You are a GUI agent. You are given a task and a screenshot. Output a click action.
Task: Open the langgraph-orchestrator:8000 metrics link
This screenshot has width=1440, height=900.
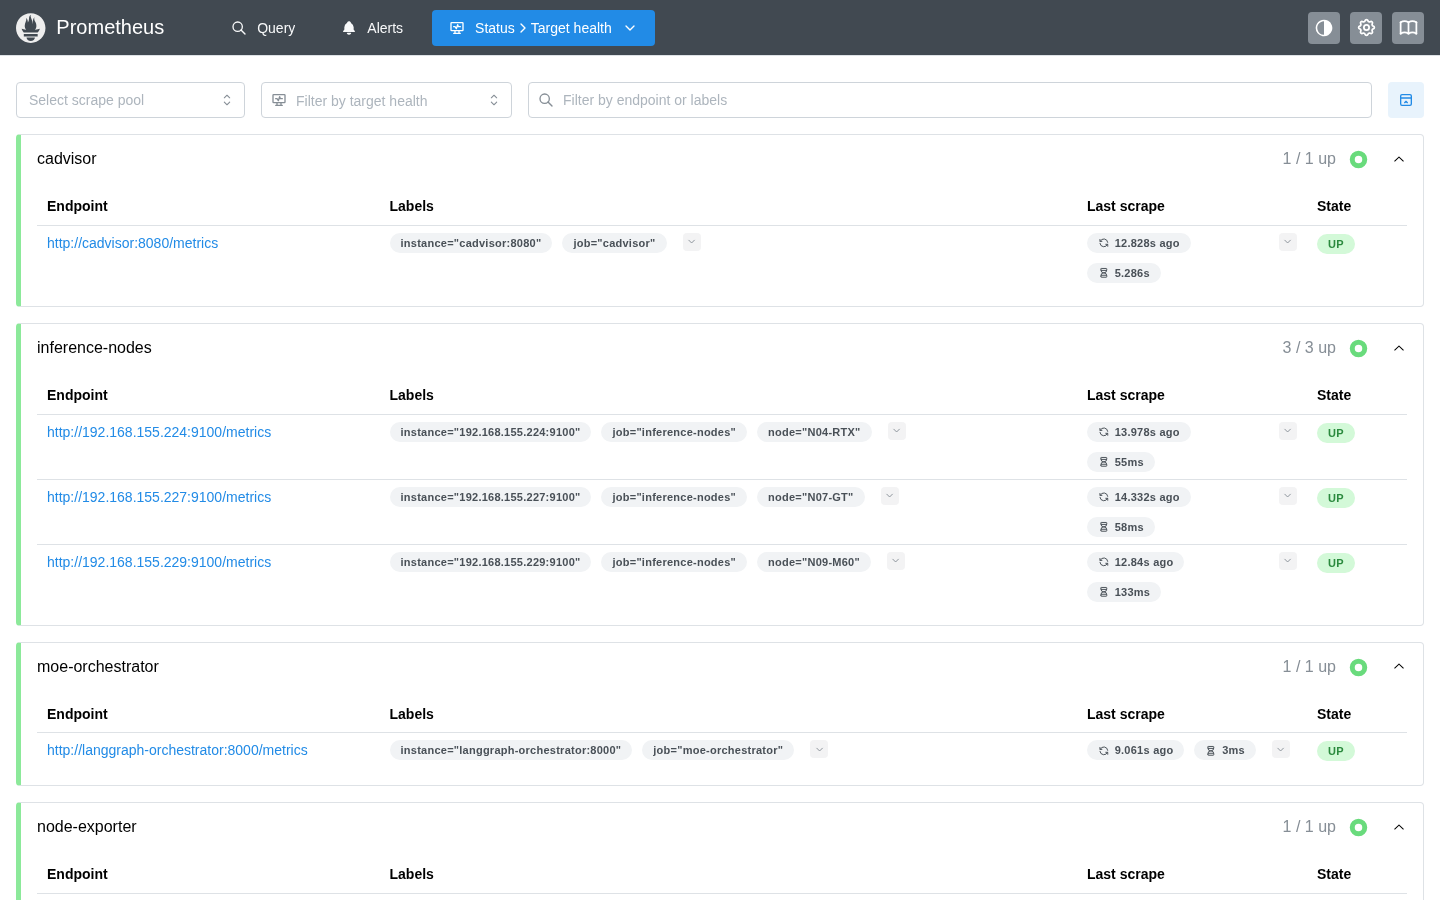tap(177, 750)
